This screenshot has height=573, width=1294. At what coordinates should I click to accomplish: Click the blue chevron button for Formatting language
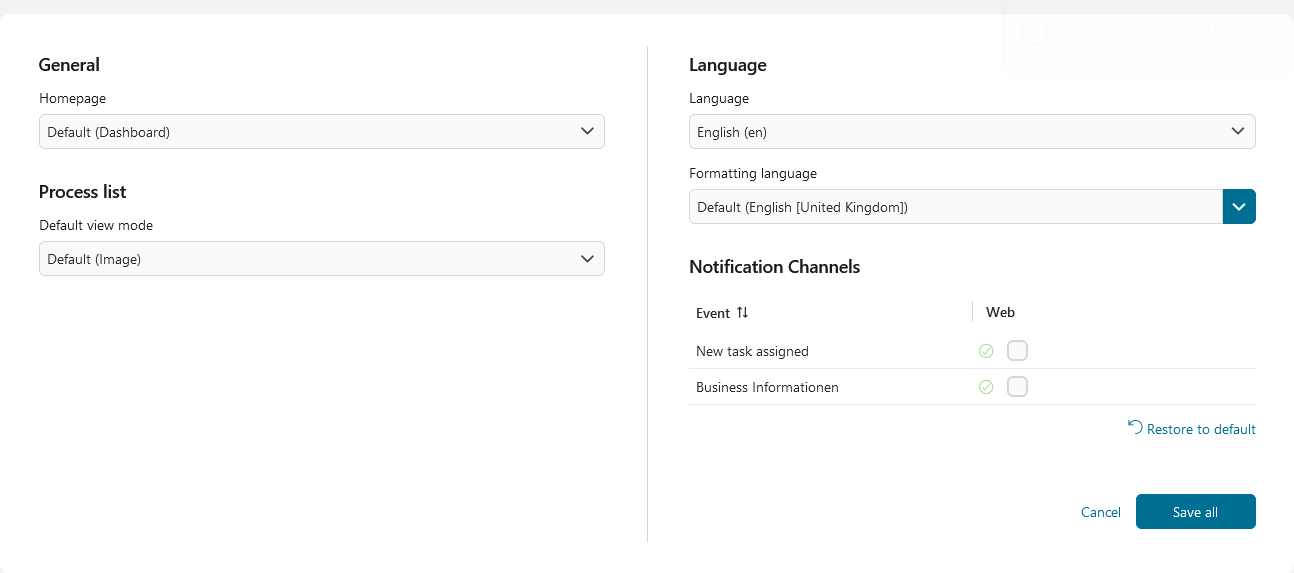point(1239,207)
